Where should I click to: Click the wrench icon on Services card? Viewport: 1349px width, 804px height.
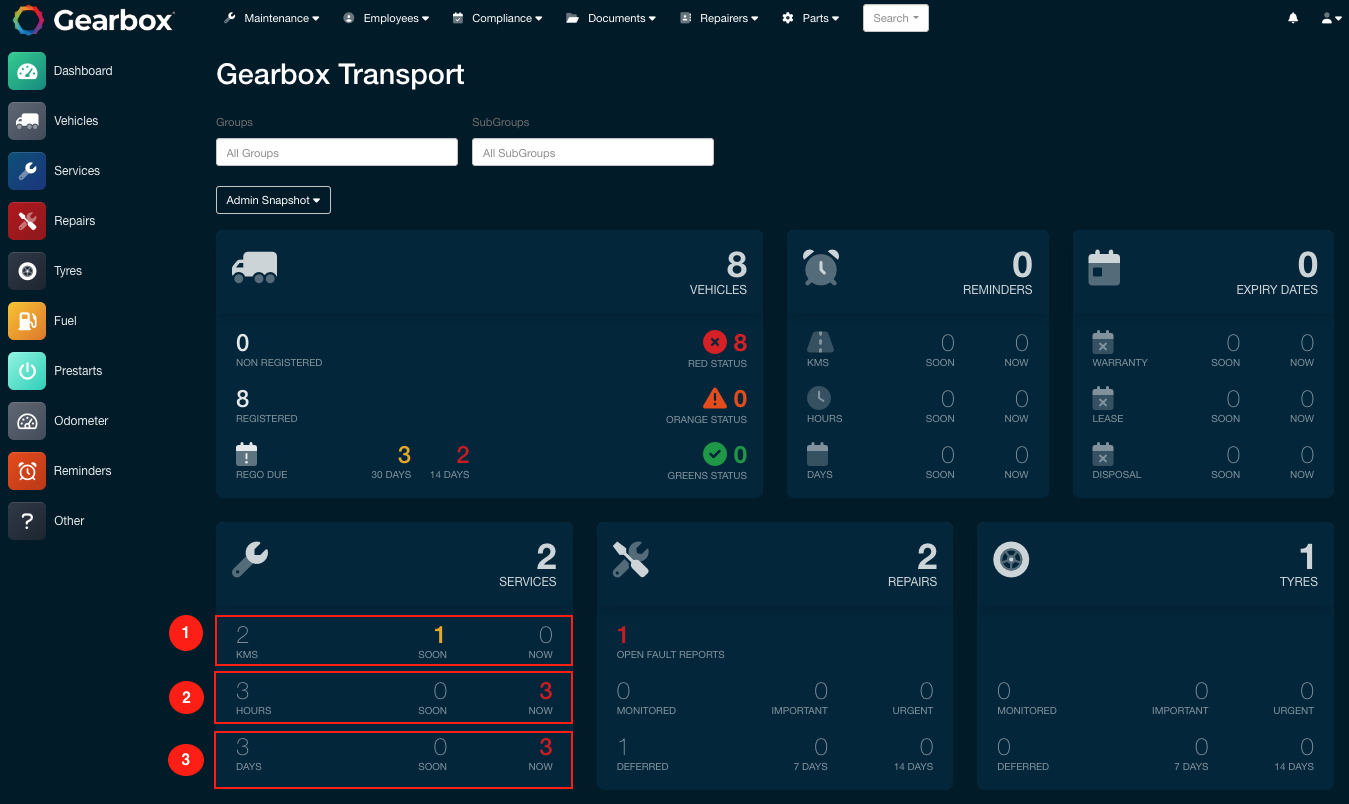coord(250,559)
